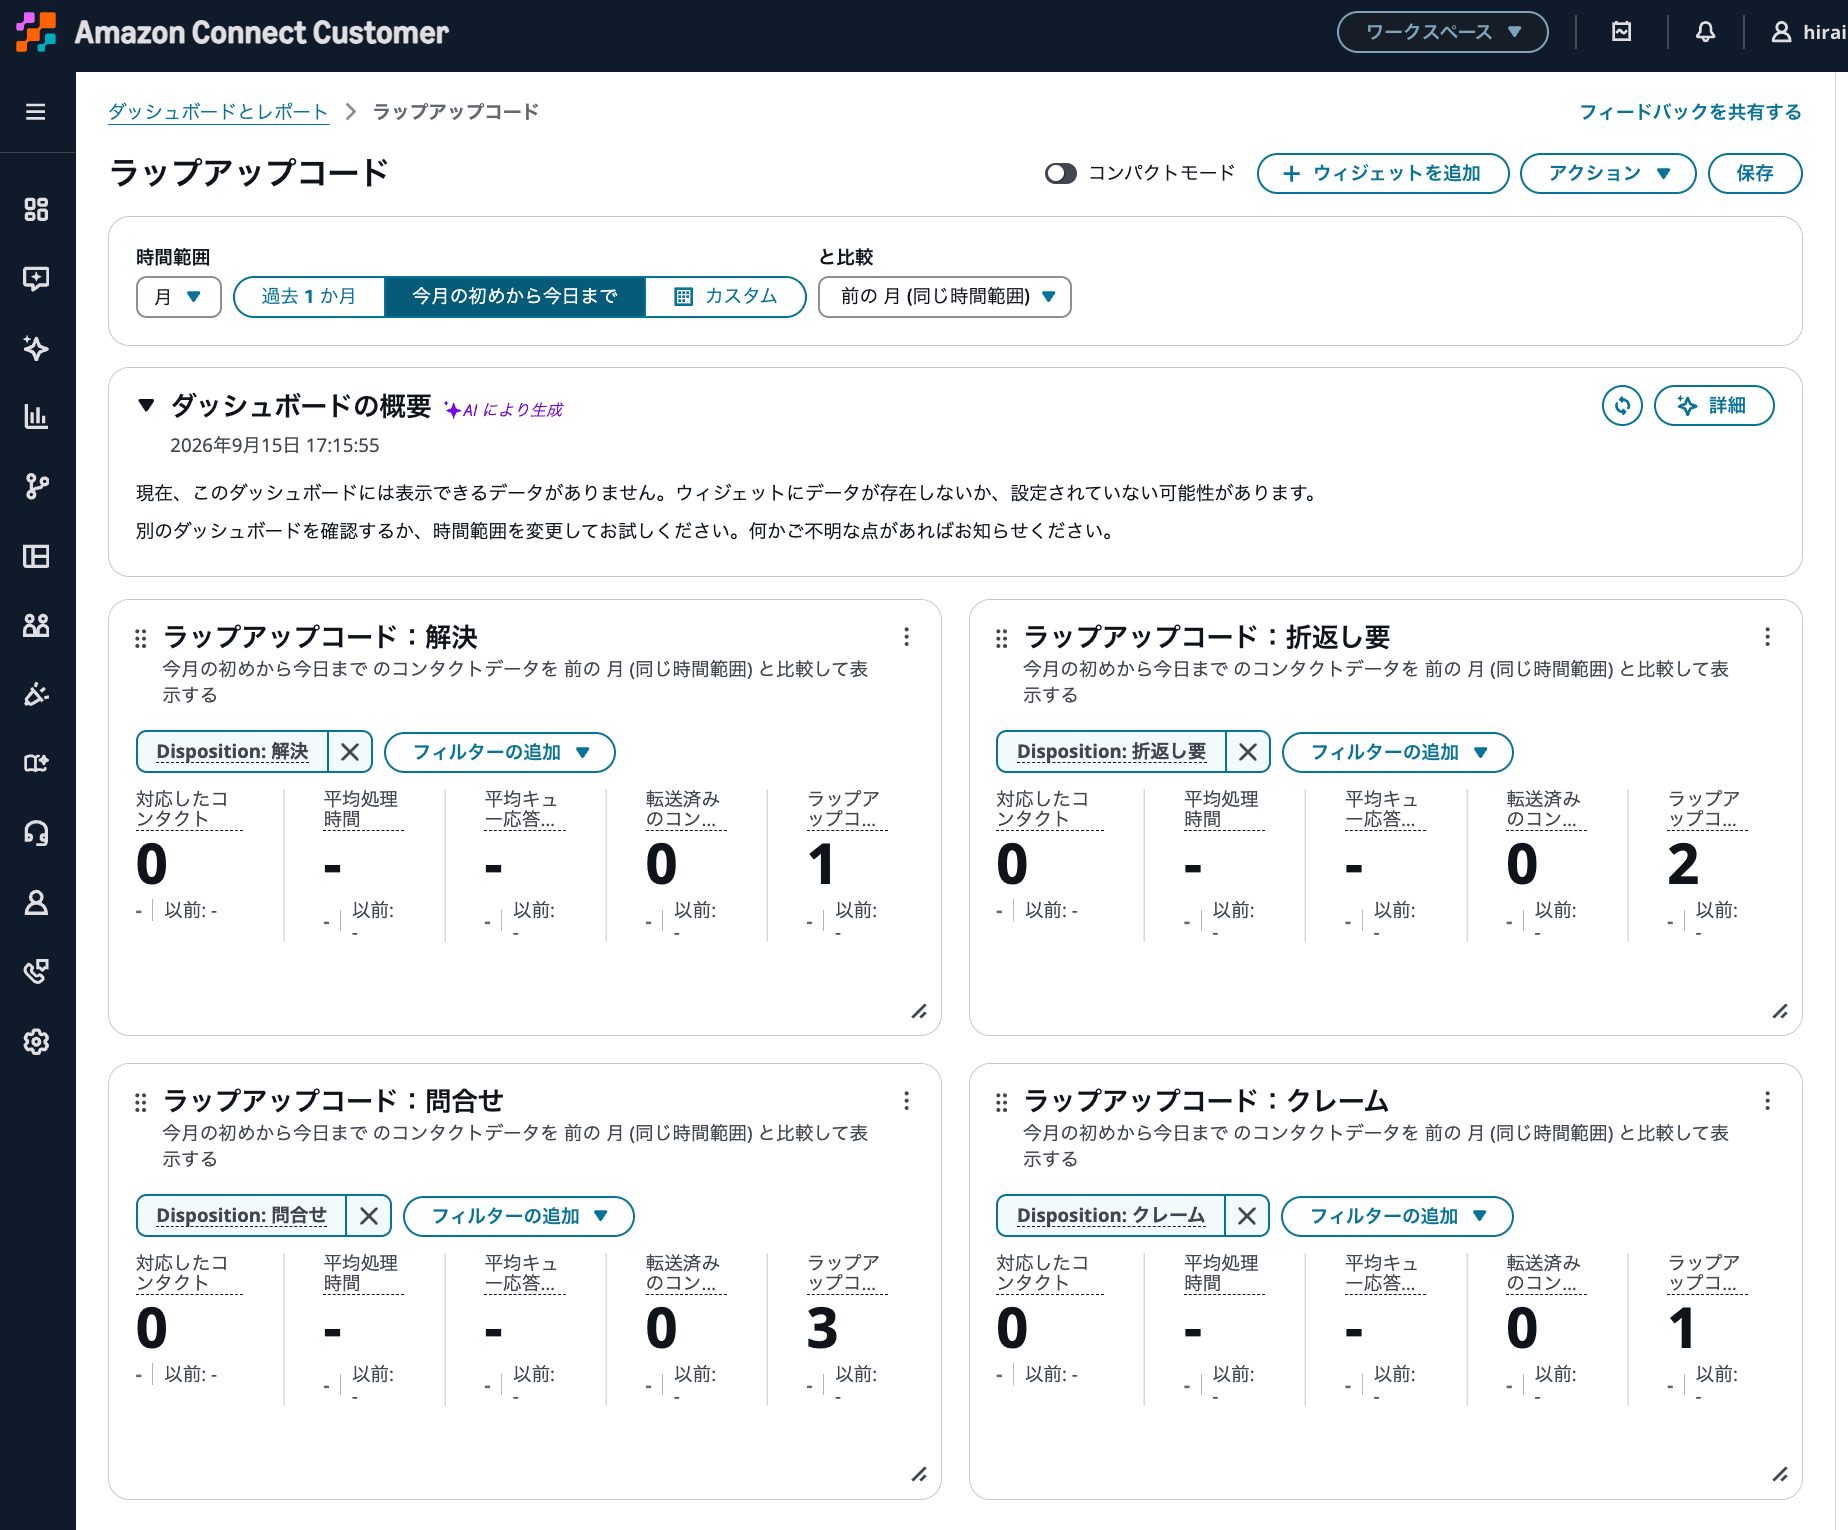Screen dimensions: 1848x1530
Task: Open the 月 time unit dropdown
Action: (x=178, y=297)
